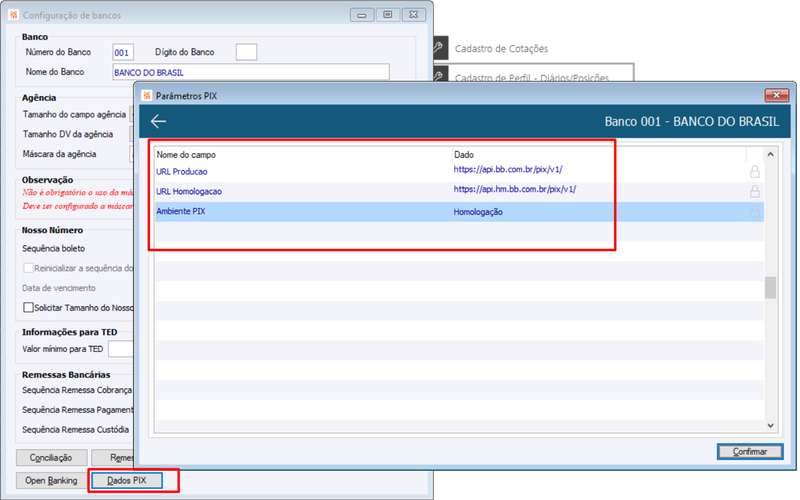The image size is (800, 500).
Task: Minimize the Configuração de bancos window
Action: pyautogui.click(x=362, y=15)
